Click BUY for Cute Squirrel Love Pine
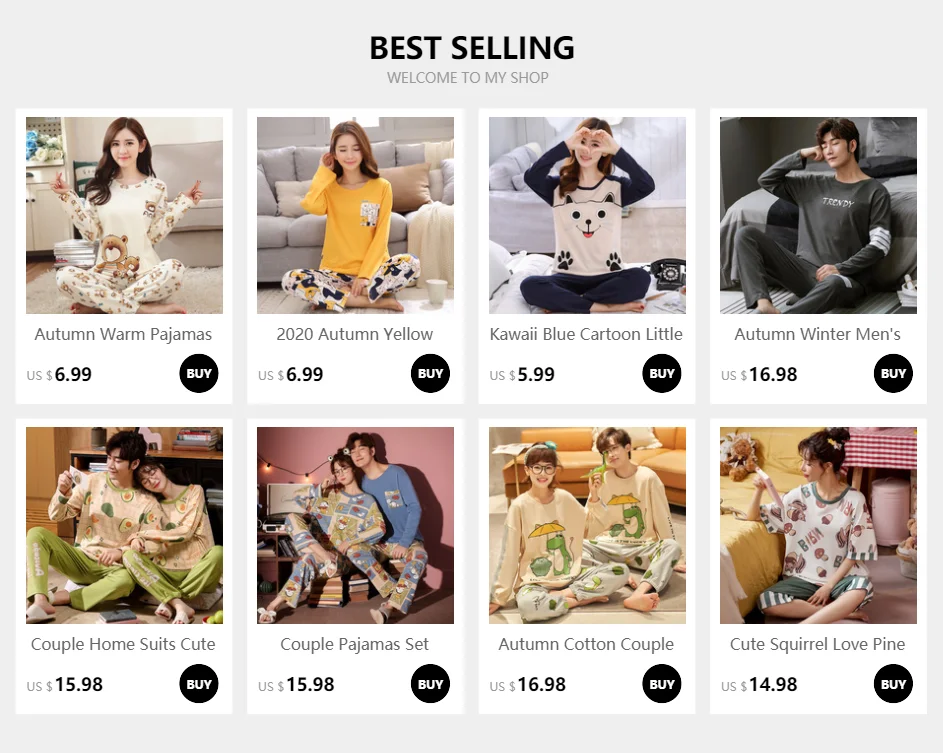This screenshot has width=943, height=753. pos(894,684)
